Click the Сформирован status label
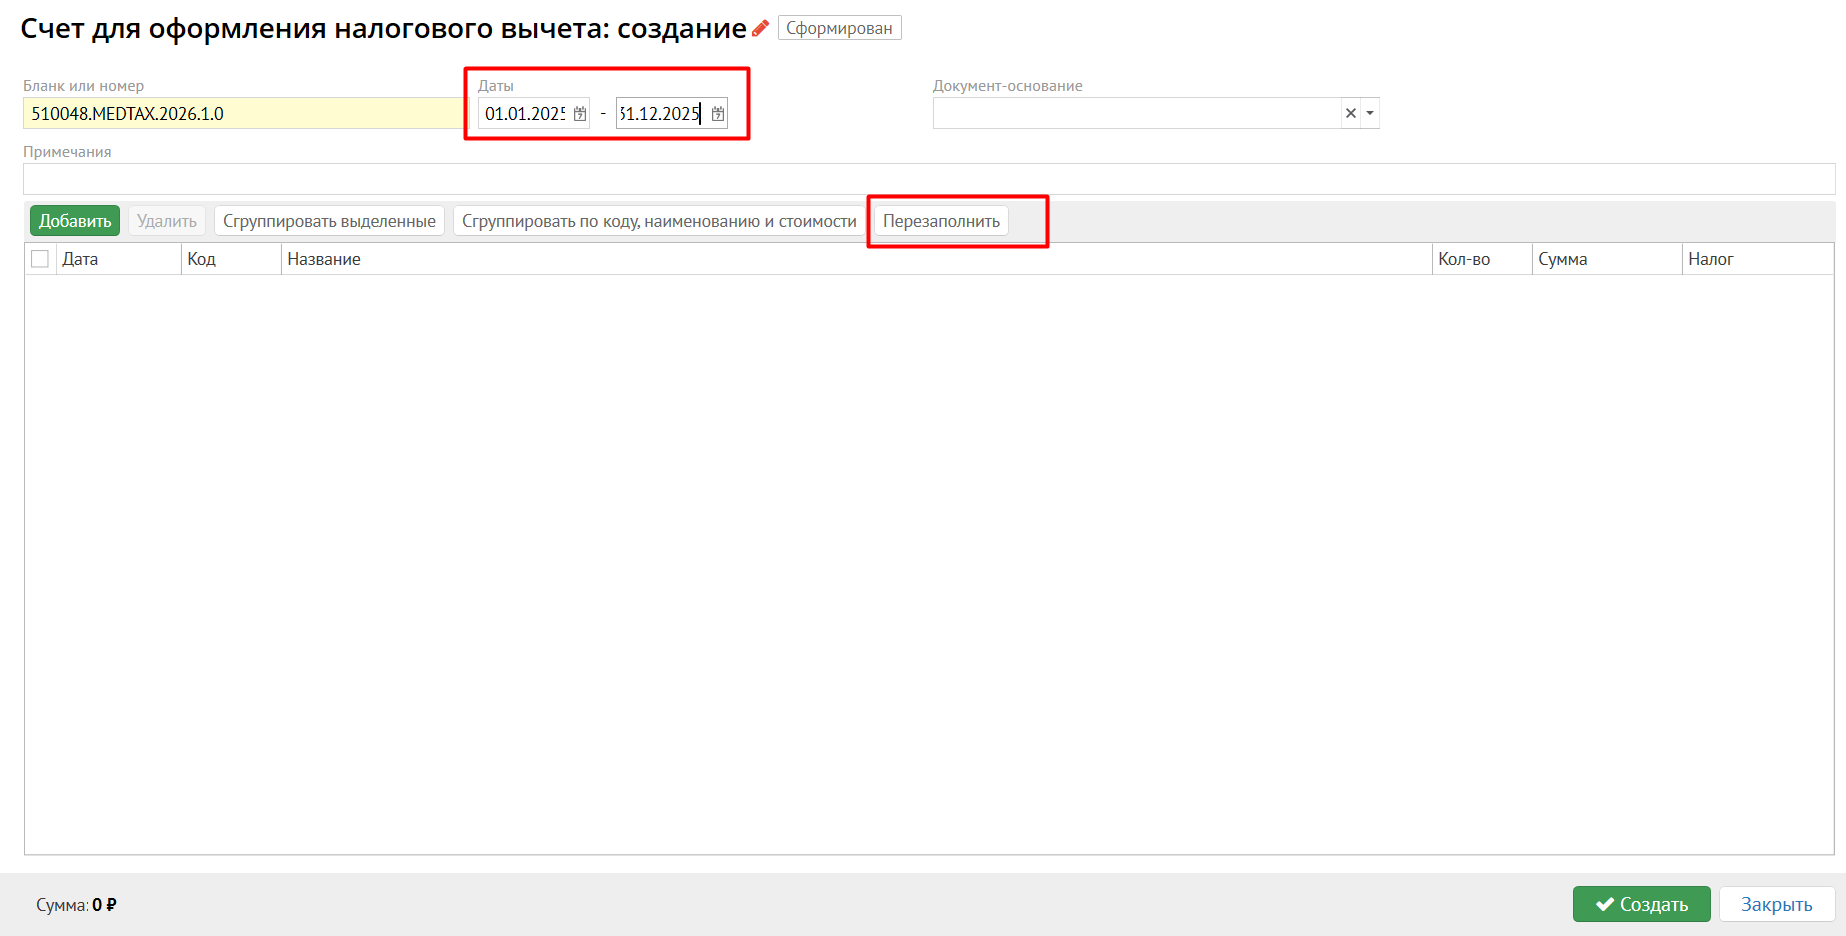Image resolution: width=1846 pixels, height=936 pixels. pyautogui.click(x=839, y=28)
